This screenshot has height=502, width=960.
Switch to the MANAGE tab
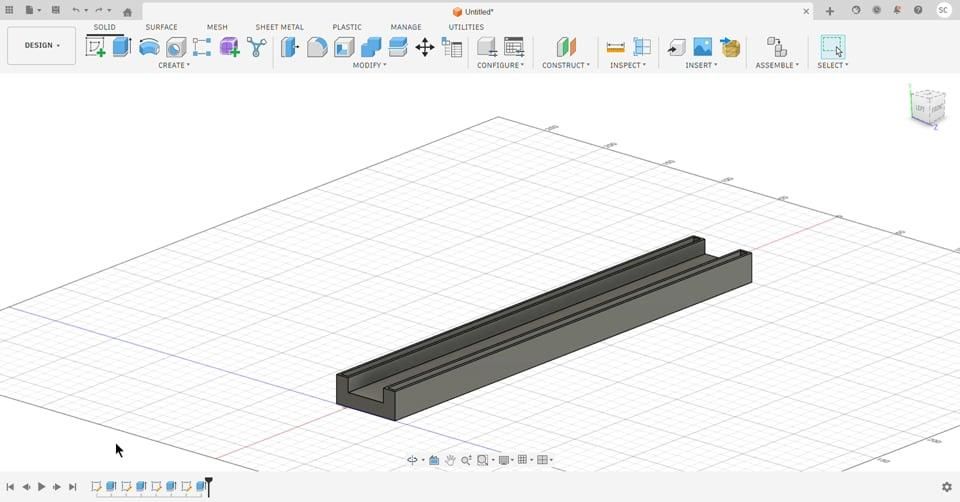(x=406, y=27)
